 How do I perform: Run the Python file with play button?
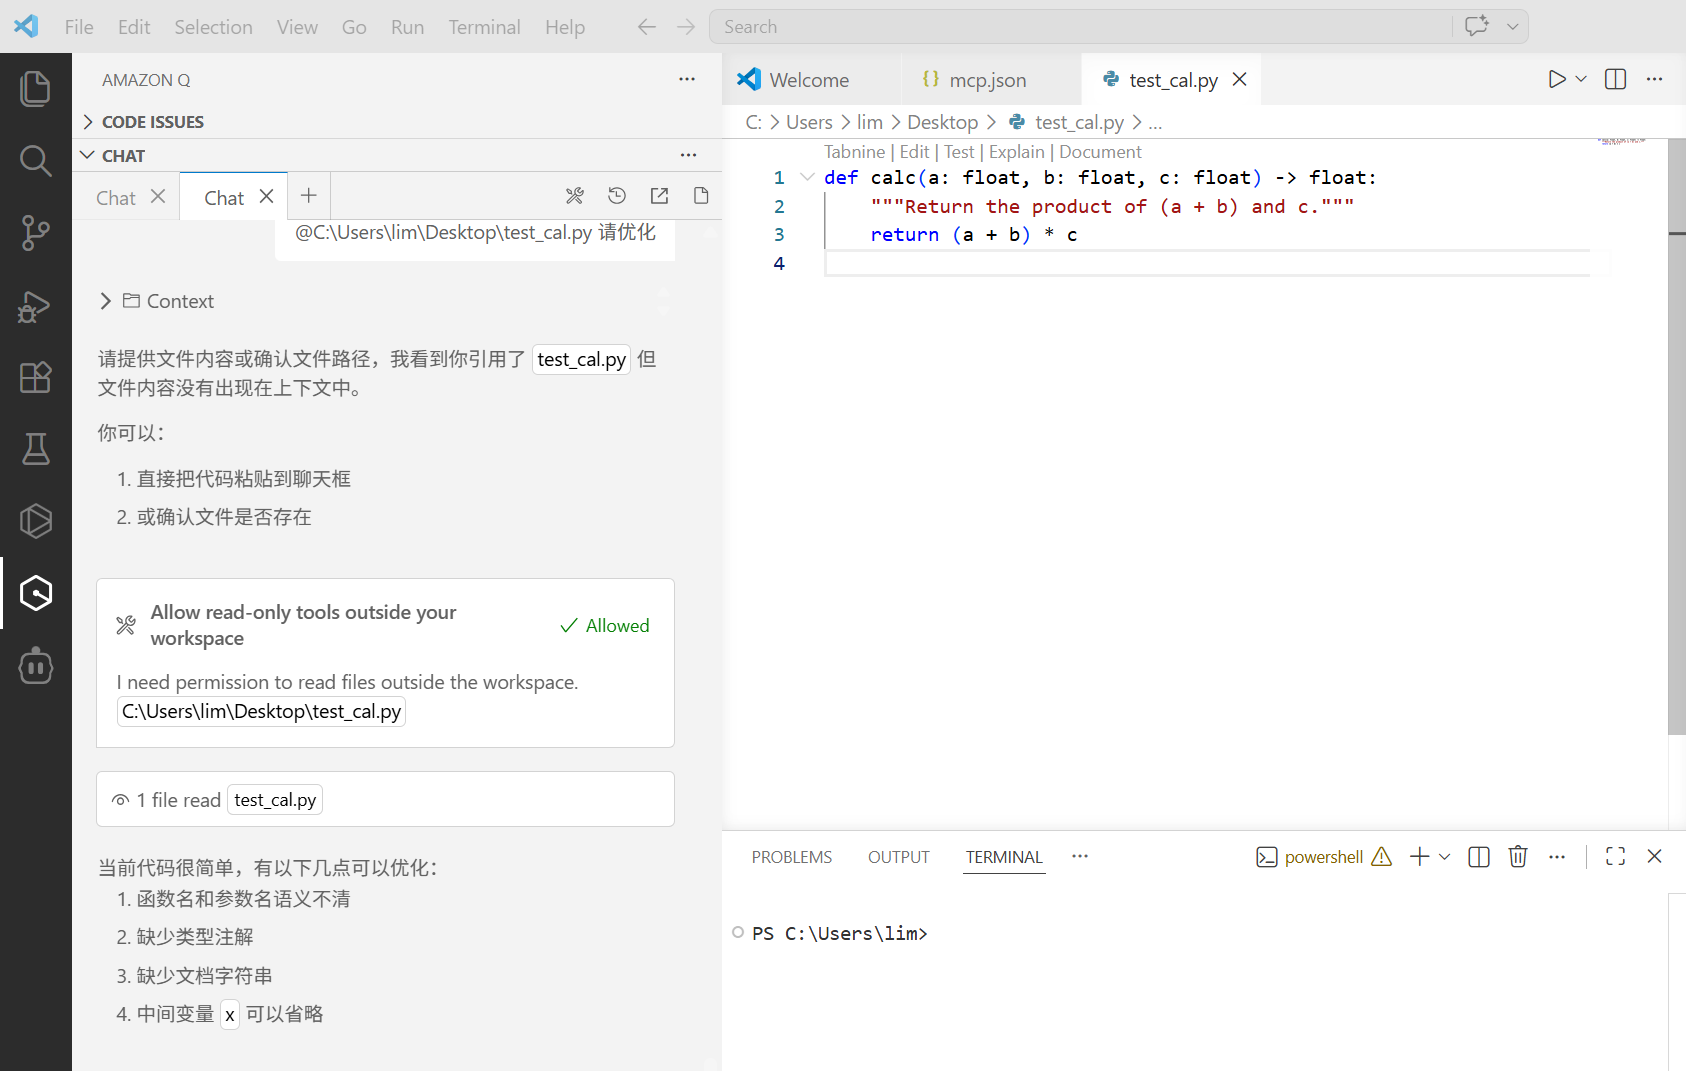click(1556, 79)
